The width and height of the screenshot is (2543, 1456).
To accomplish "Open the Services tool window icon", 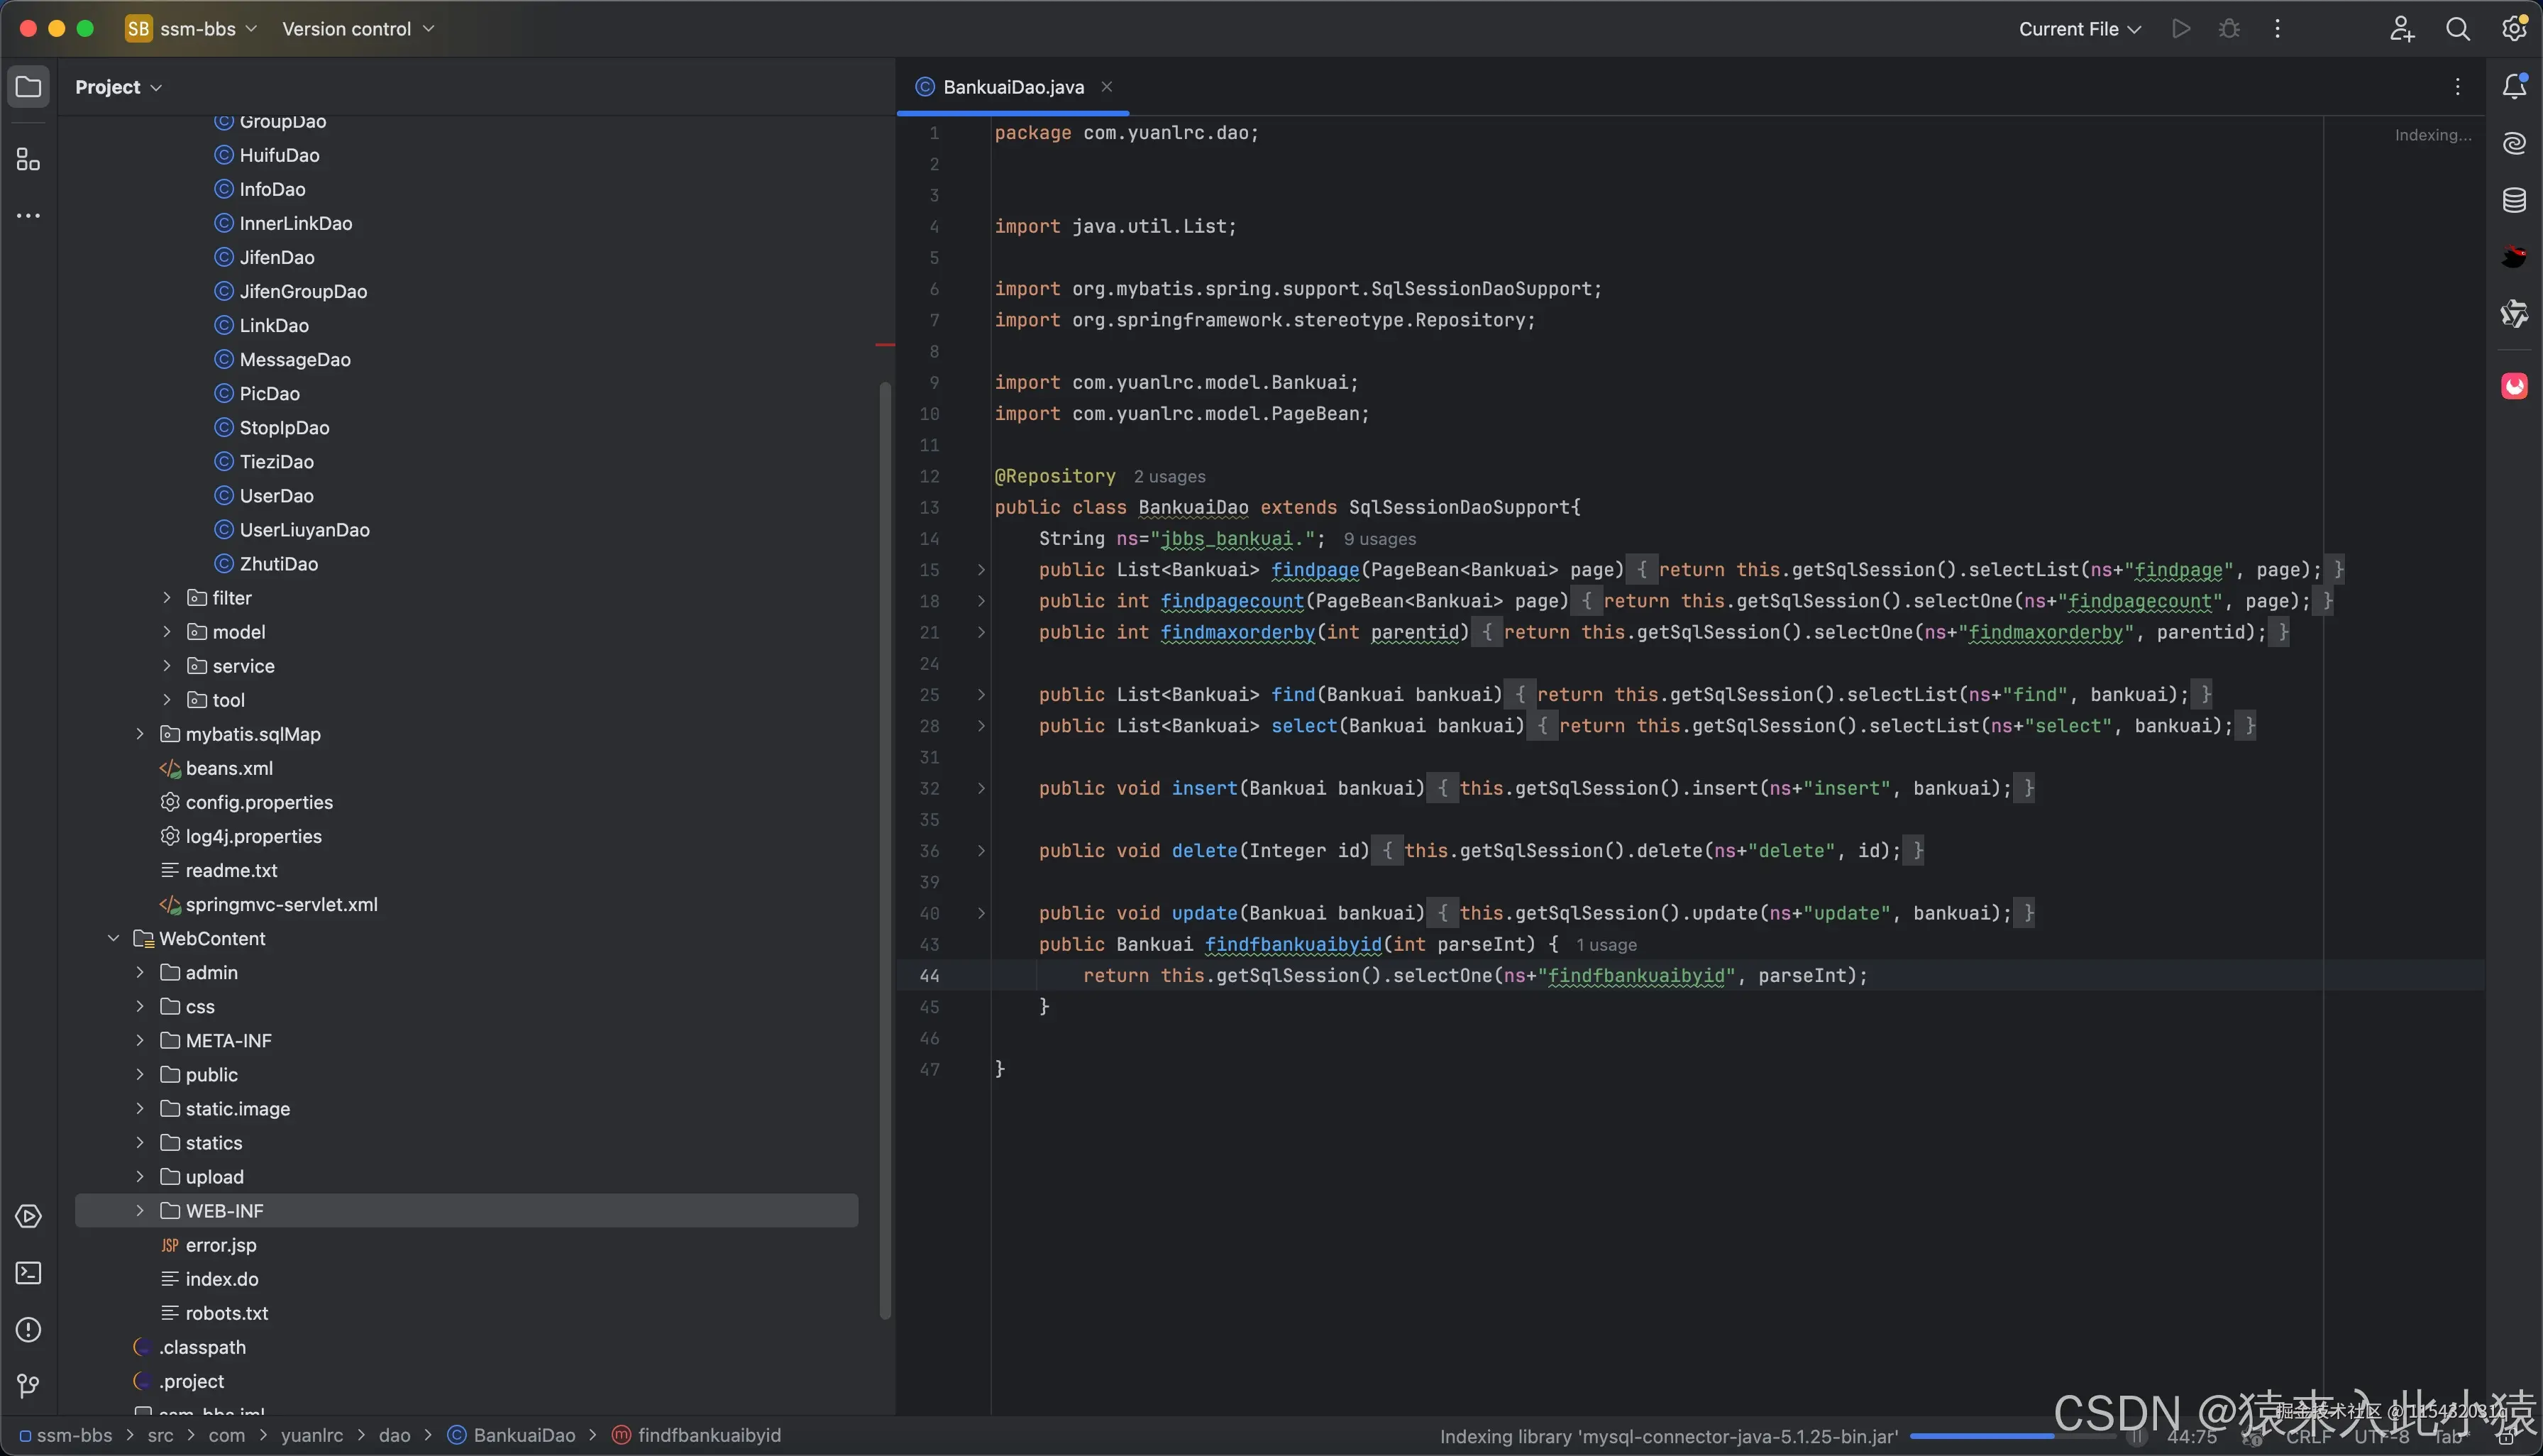I will [28, 1216].
